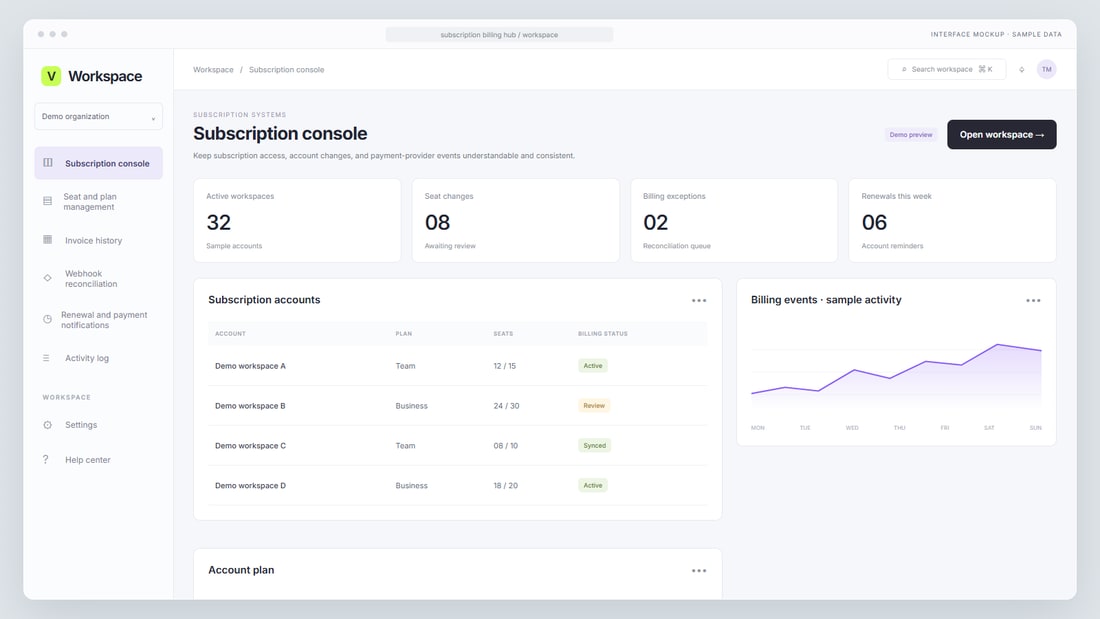Image resolution: width=1100 pixels, height=619 pixels.
Task: Click the Synced status badge
Action: click(x=594, y=446)
